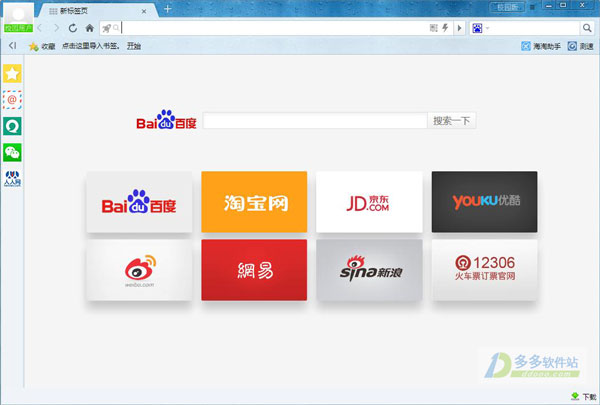Click the 校园版 button in title bar

pos(507,7)
